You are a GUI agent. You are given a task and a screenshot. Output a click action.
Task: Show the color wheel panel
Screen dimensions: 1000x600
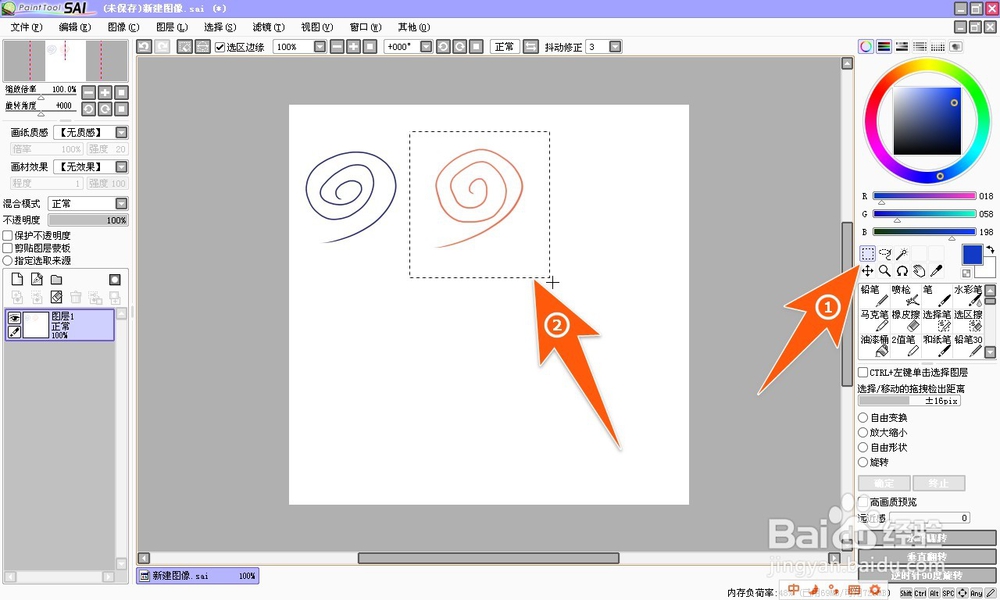click(865, 47)
